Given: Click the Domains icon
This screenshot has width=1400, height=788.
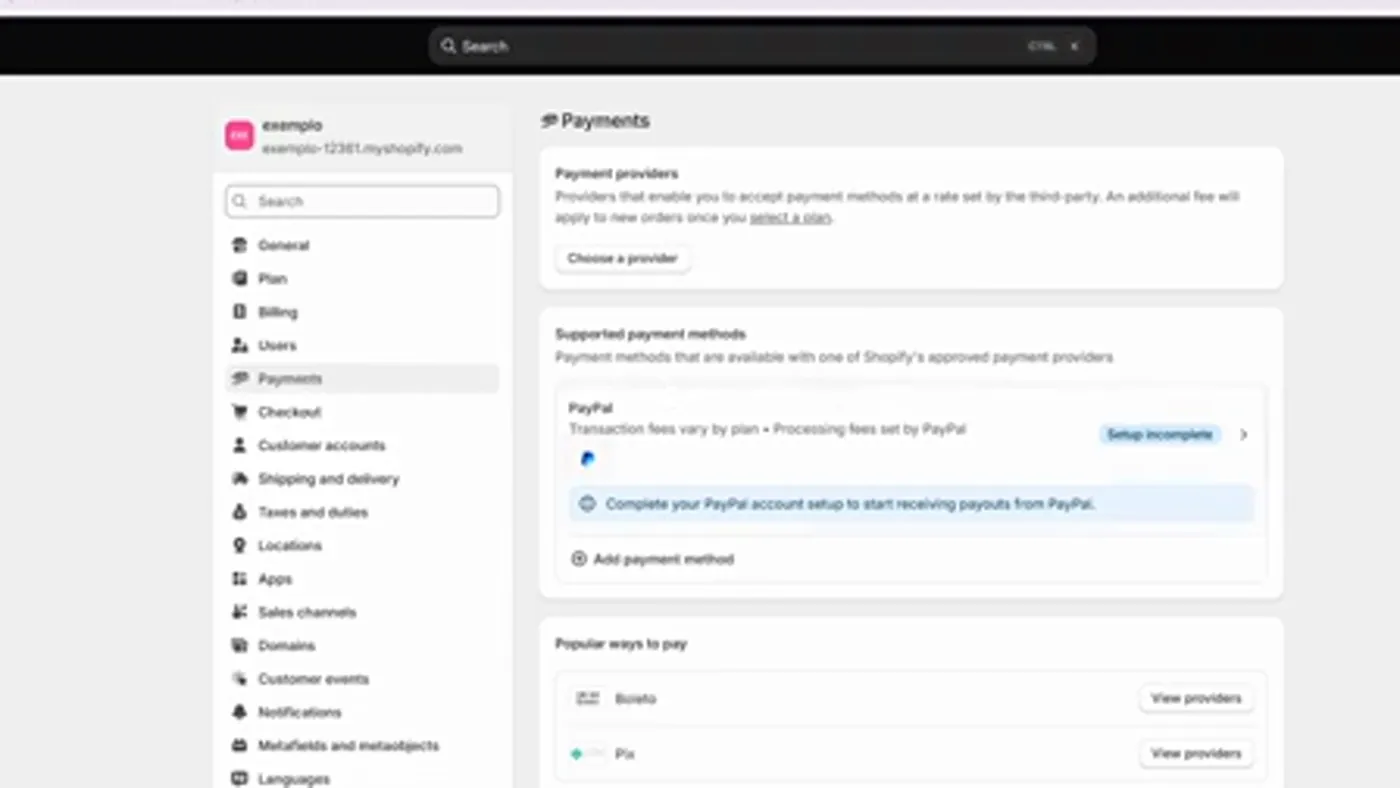Looking at the screenshot, I should (239, 645).
